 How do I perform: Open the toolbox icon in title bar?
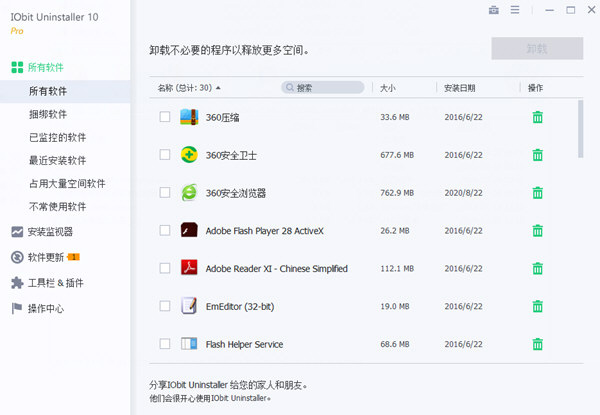pyautogui.click(x=493, y=10)
